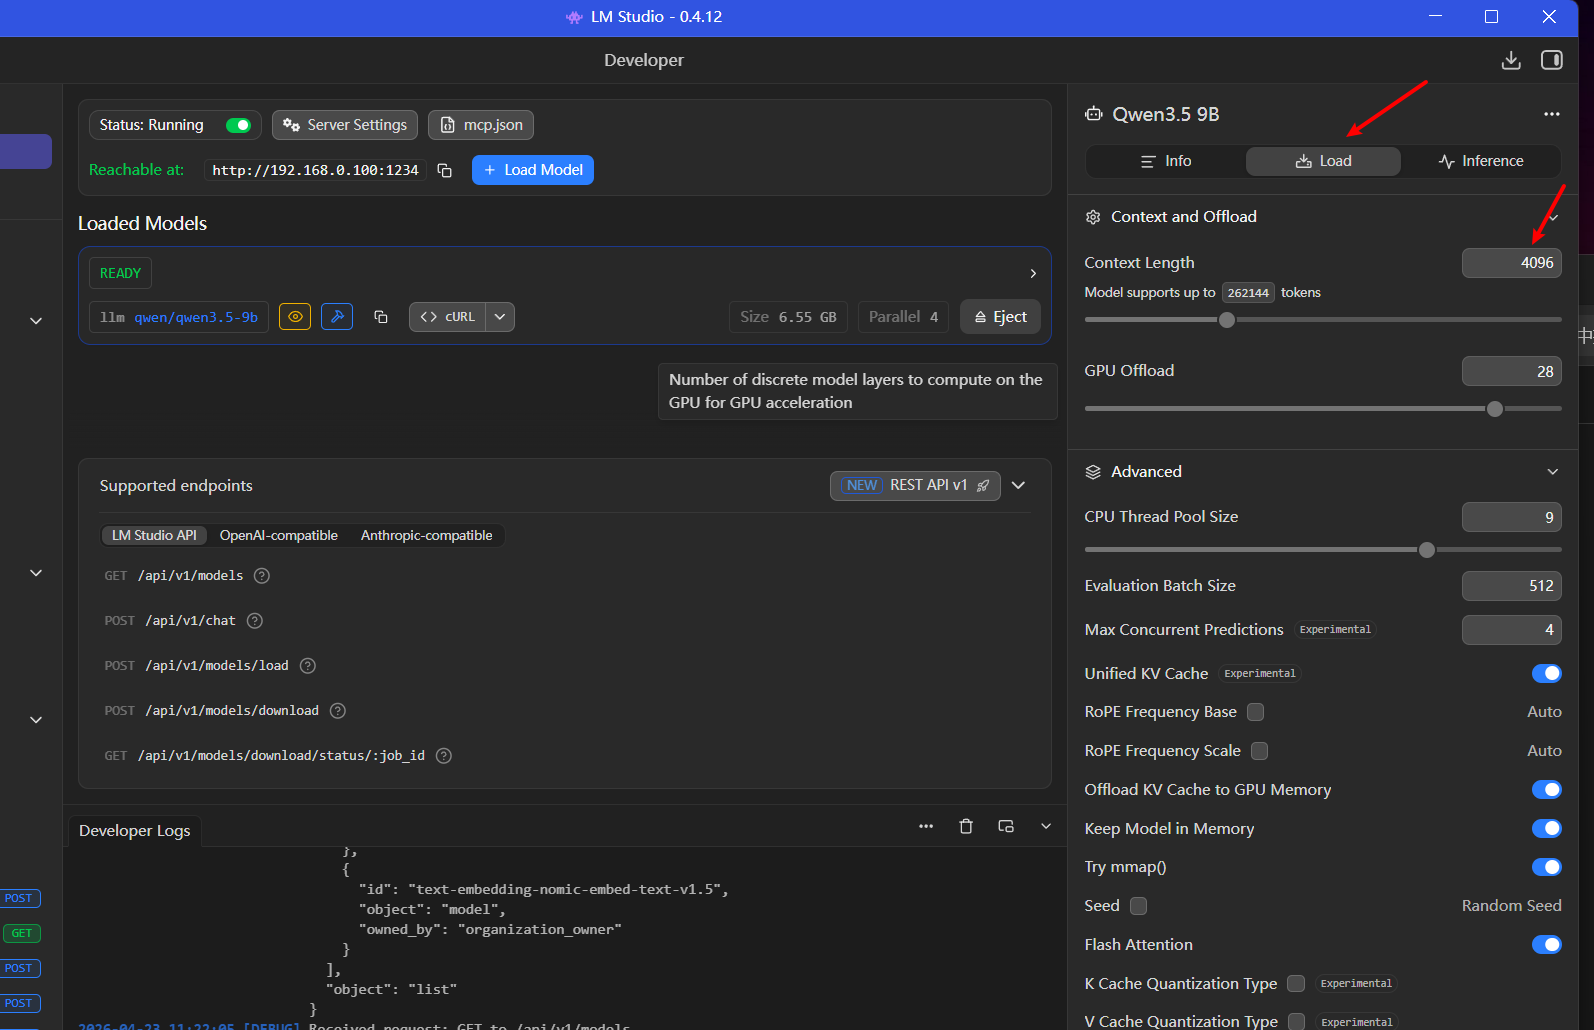This screenshot has height=1030, width=1594.
Task: Open the NEW REST API v1 link
Action: (x=915, y=485)
